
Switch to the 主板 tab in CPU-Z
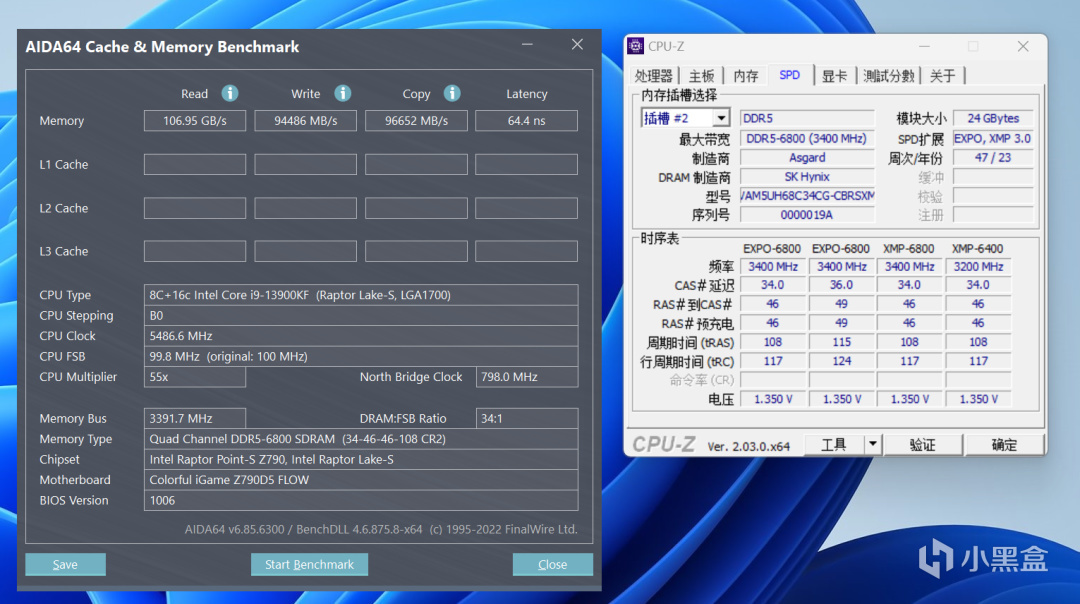click(x=701, y=76)
